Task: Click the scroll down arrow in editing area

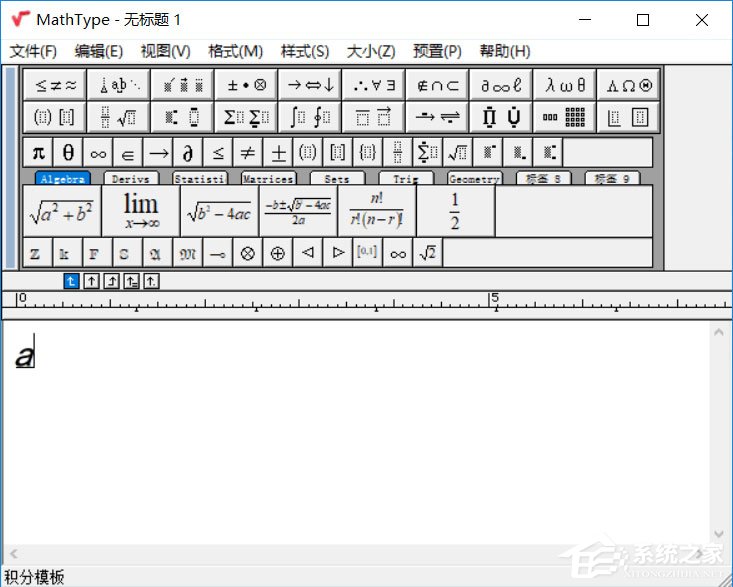Action: [x=719, y=535]
